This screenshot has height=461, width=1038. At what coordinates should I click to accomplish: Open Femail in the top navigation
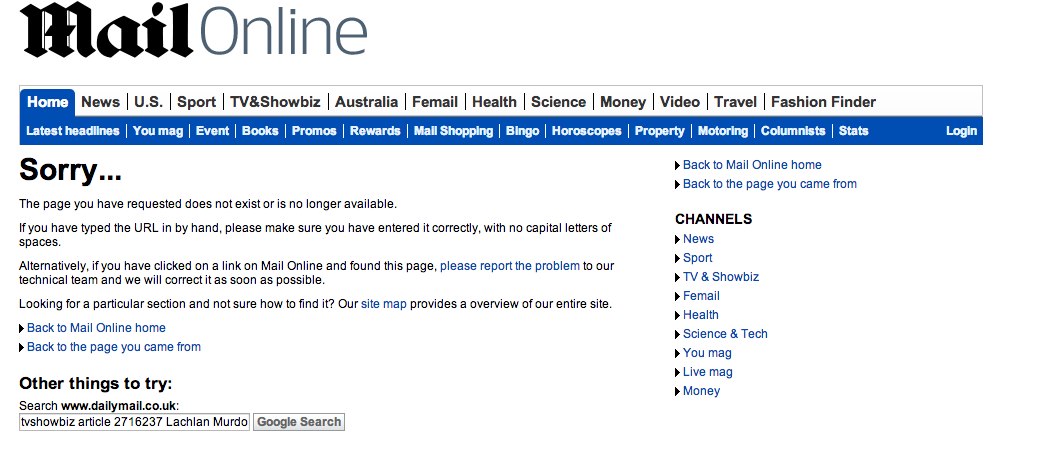pos(435,102)
